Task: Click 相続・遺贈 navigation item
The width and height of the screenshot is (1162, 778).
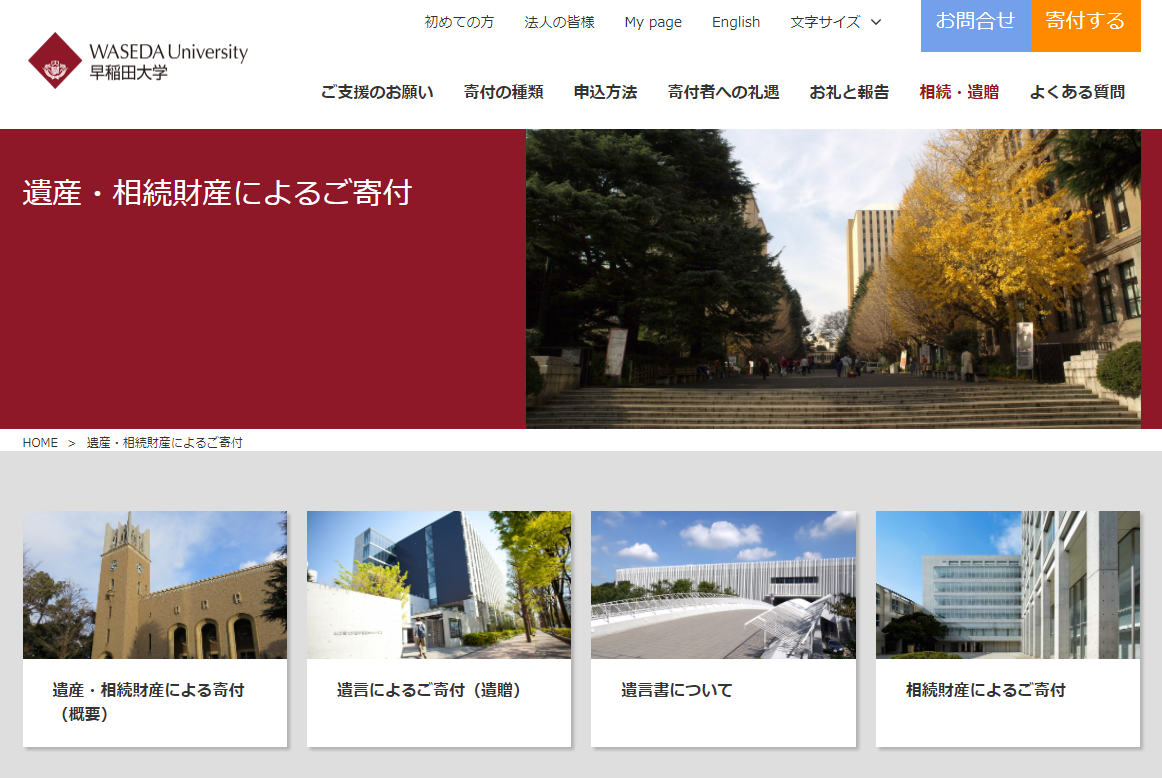Action: pos(958,92)
